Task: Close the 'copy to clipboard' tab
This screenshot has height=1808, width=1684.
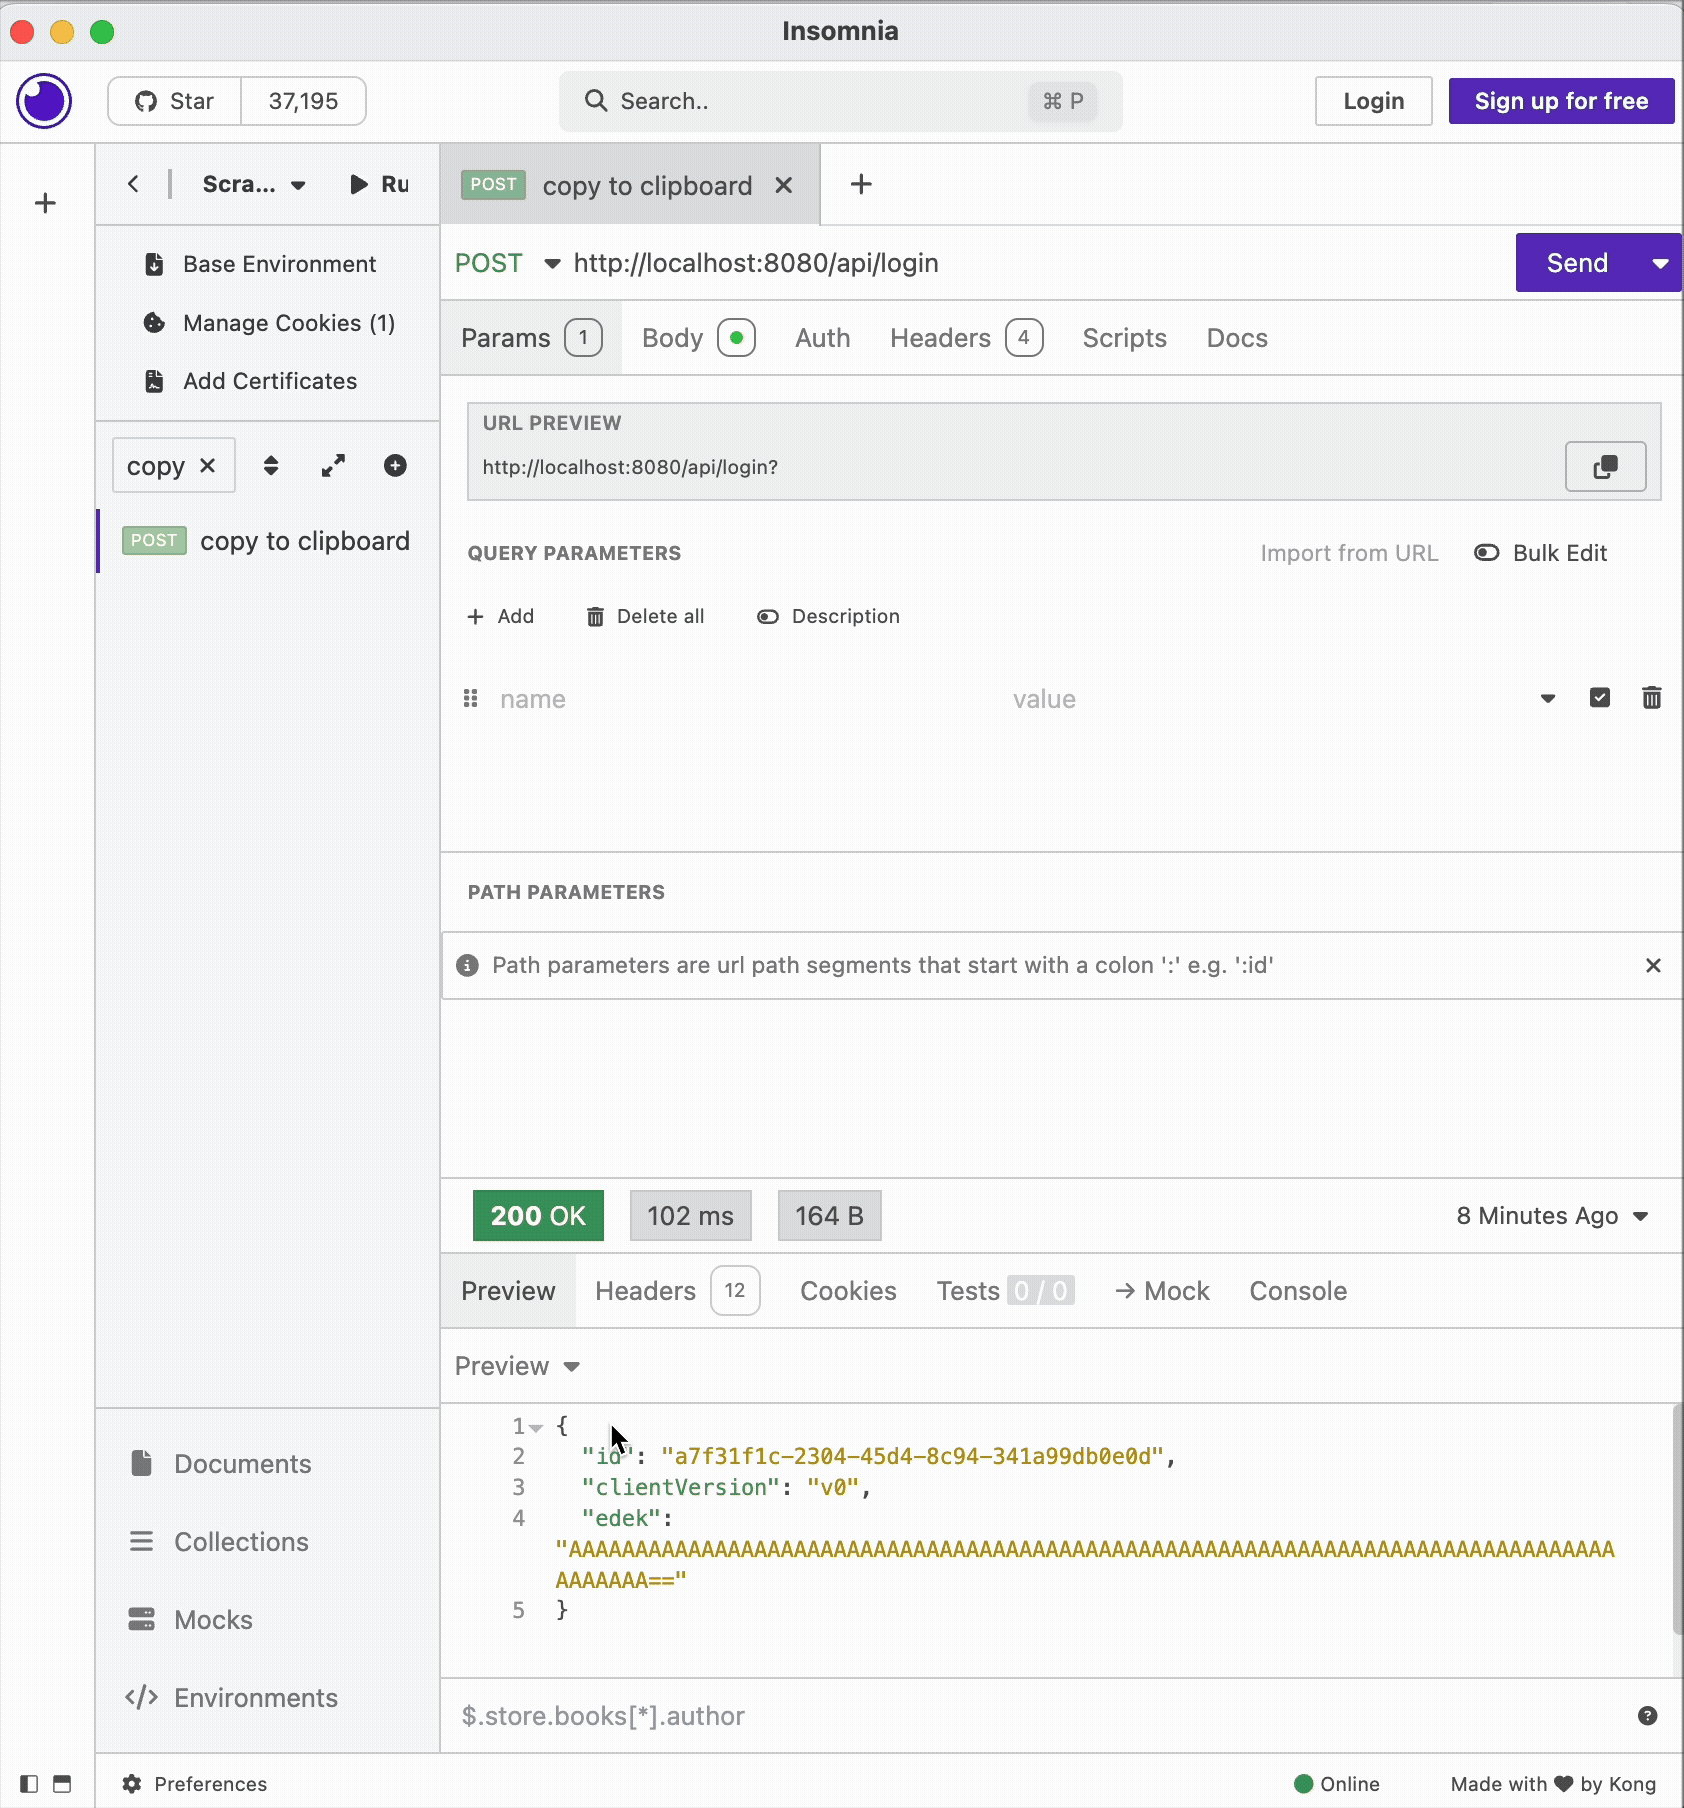Action: (x=784, y=185)
